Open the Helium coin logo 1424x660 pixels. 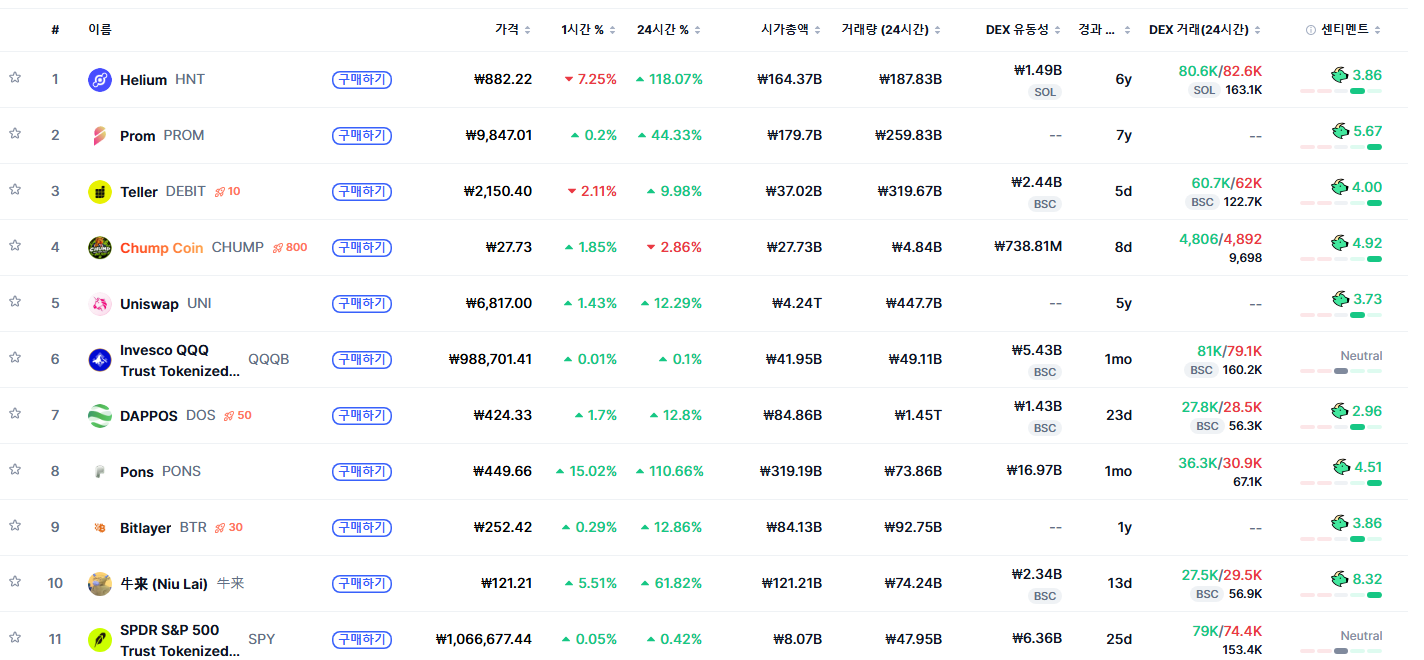pos(100,80)
